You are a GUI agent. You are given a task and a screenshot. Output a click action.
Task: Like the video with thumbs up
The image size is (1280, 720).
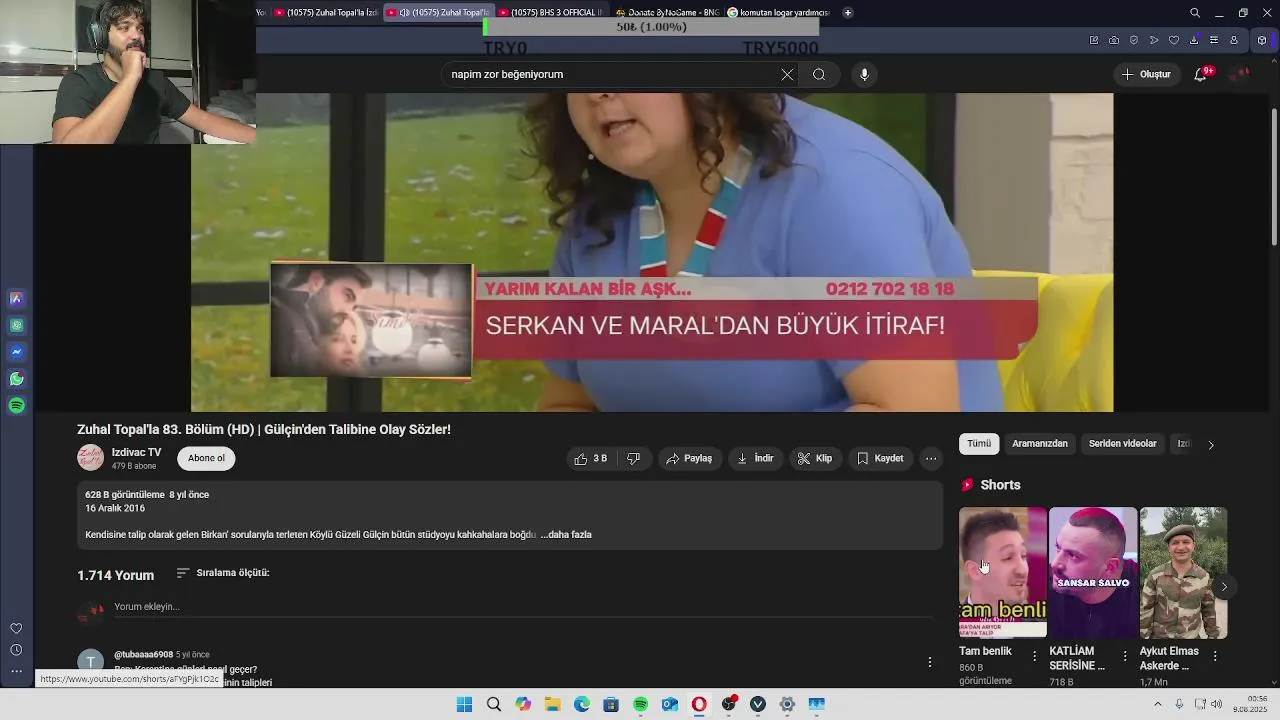[x=590, y=459]
